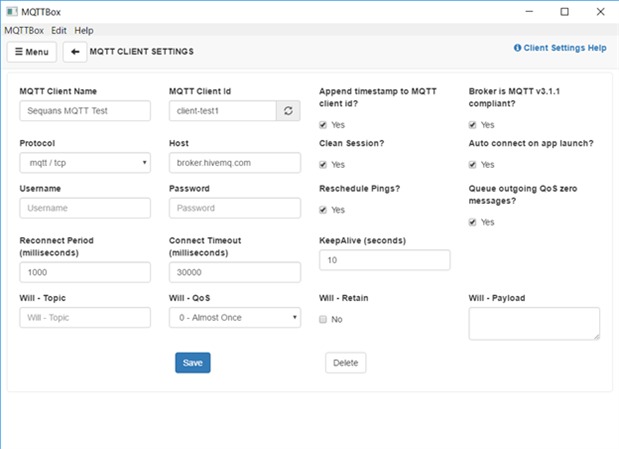Screen dimensions: 619x449
Task: Click the refresh icon beside MQTT Client Id
Action: pyautogui.click(x=288, y=111)
